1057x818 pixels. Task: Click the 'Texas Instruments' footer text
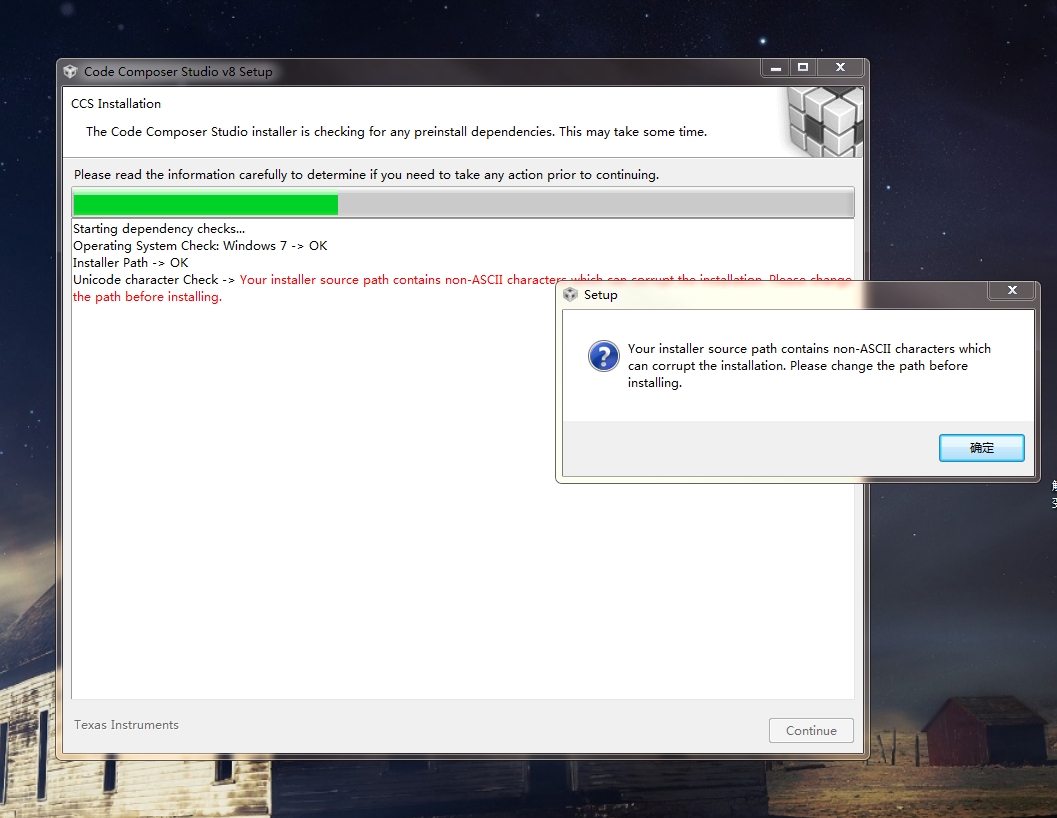click(x=126, y=724)
